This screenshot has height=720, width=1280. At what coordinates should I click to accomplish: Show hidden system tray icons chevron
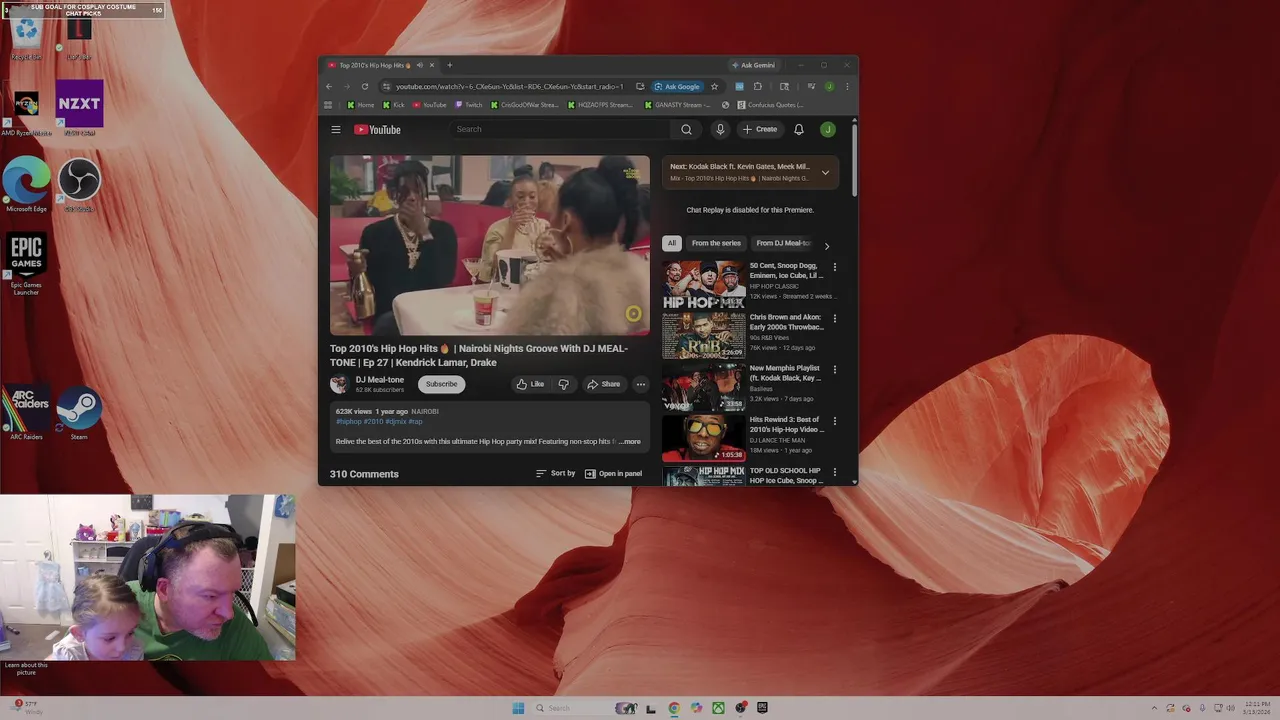[1153, 708]
